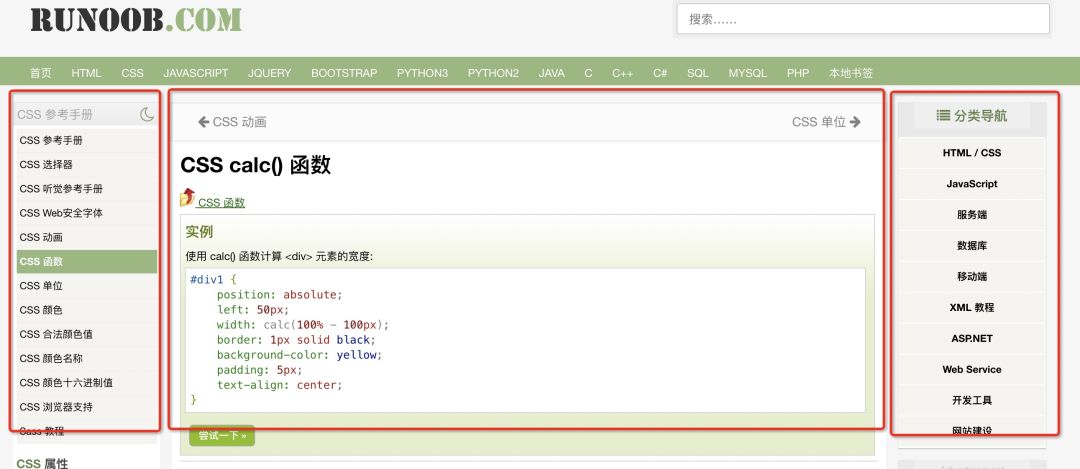Open the C item in navigation bar
This screenshot has width=1080, height=469.
[588, 73]
